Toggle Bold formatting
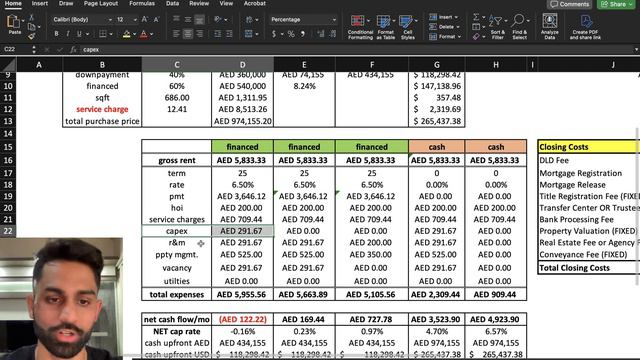The image size is (640, 360). [x=56, y=34]
